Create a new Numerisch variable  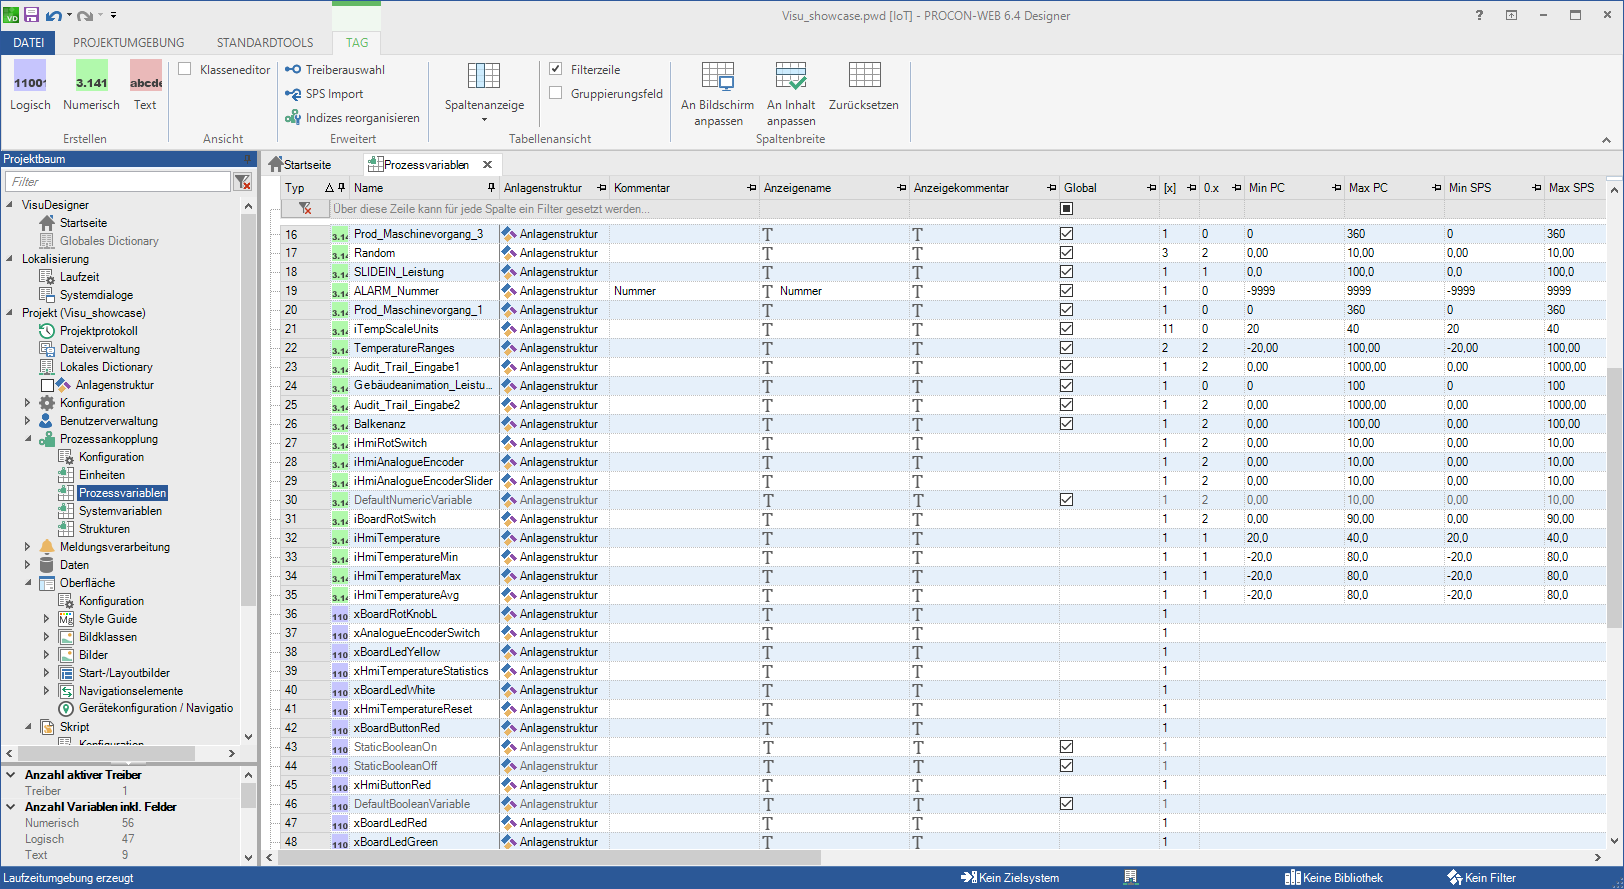[x=91, y=85]
